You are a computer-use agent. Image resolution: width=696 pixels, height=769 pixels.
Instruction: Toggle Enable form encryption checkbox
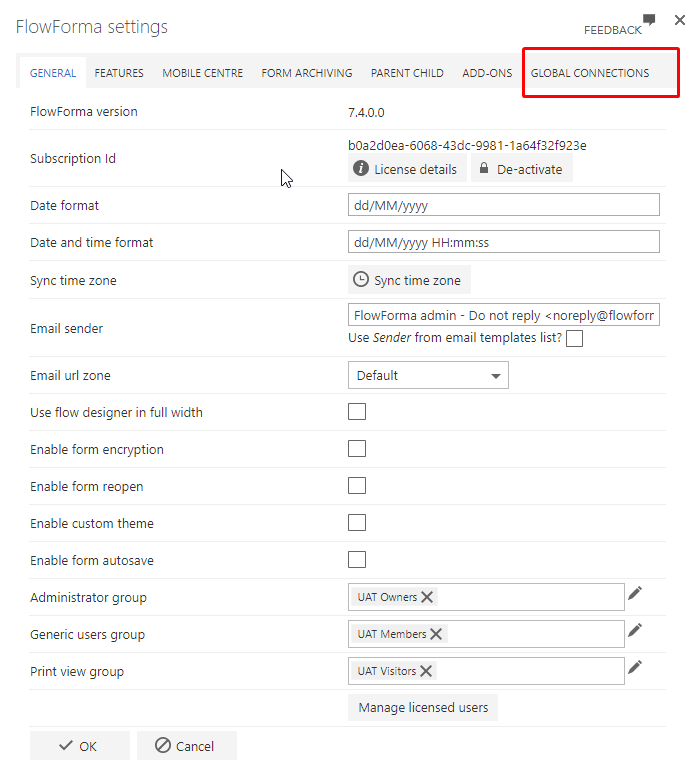coord(357,449)
